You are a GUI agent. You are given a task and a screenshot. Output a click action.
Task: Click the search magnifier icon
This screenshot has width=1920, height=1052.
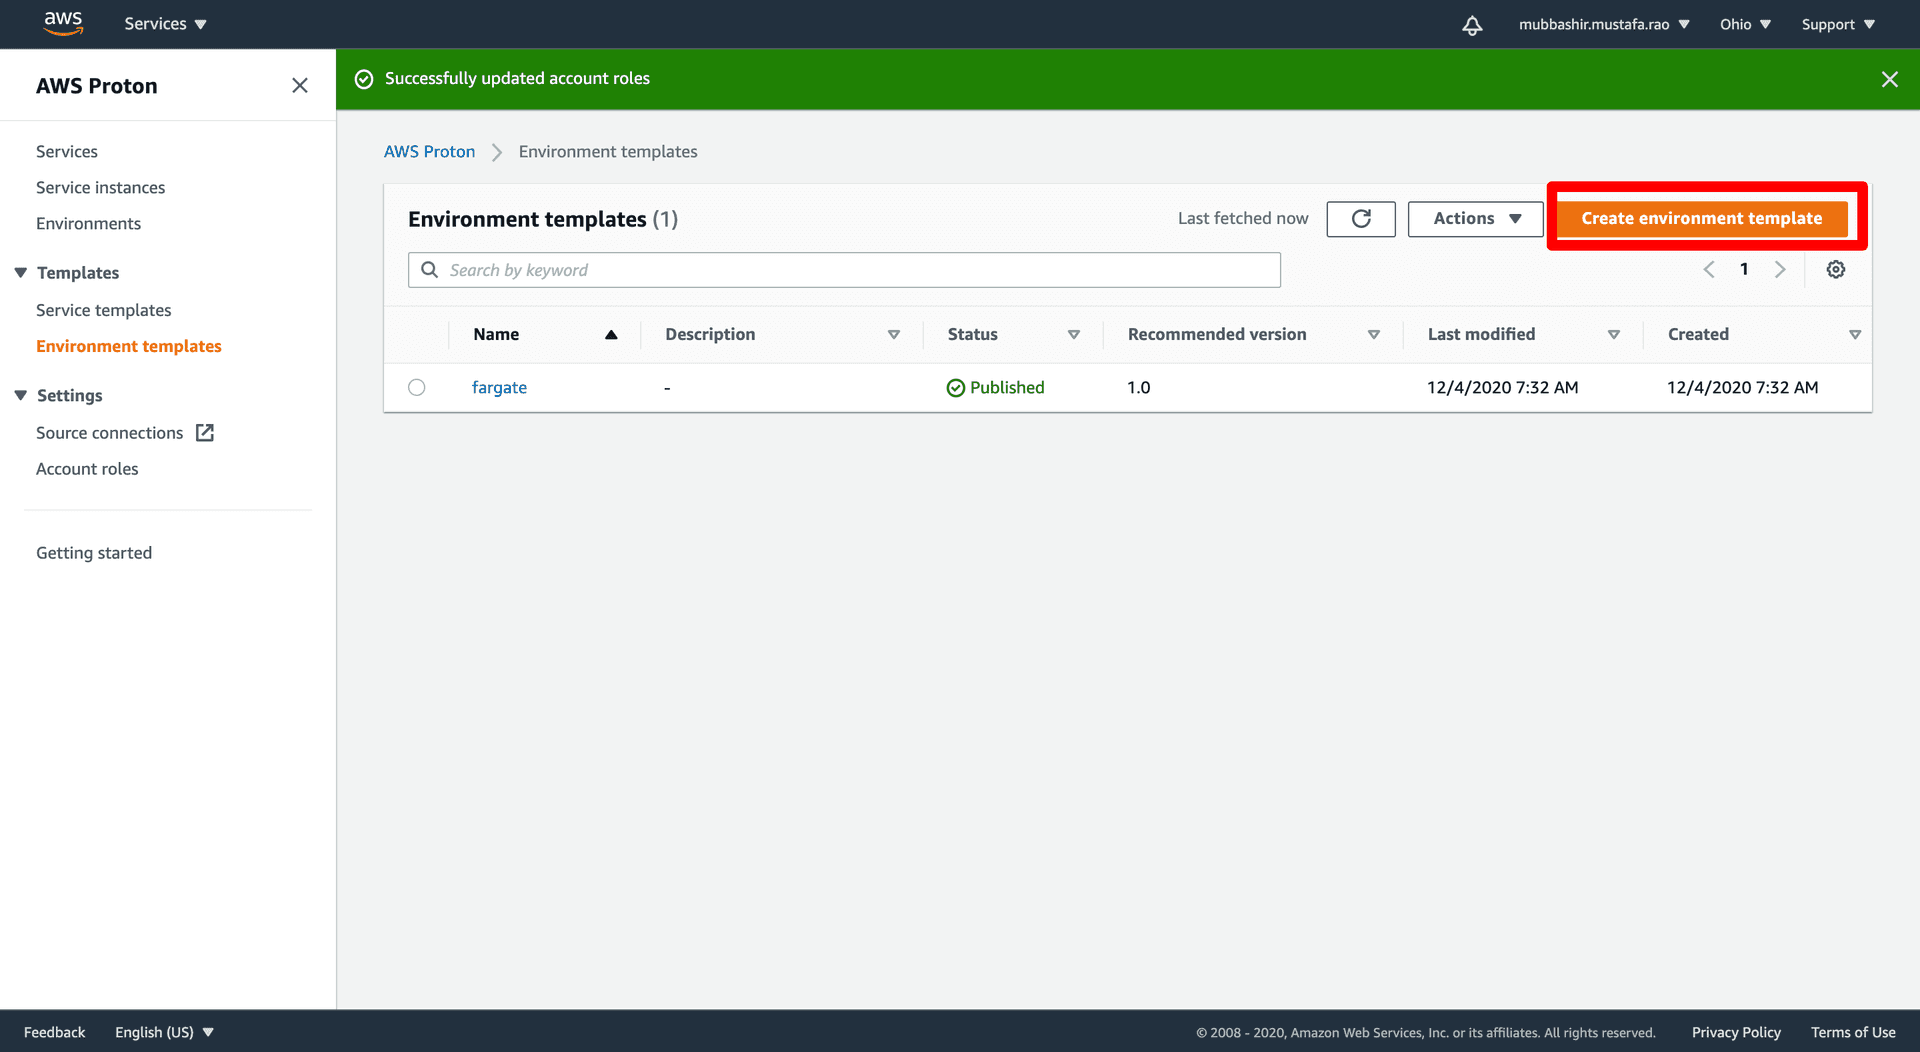[430, 270]
